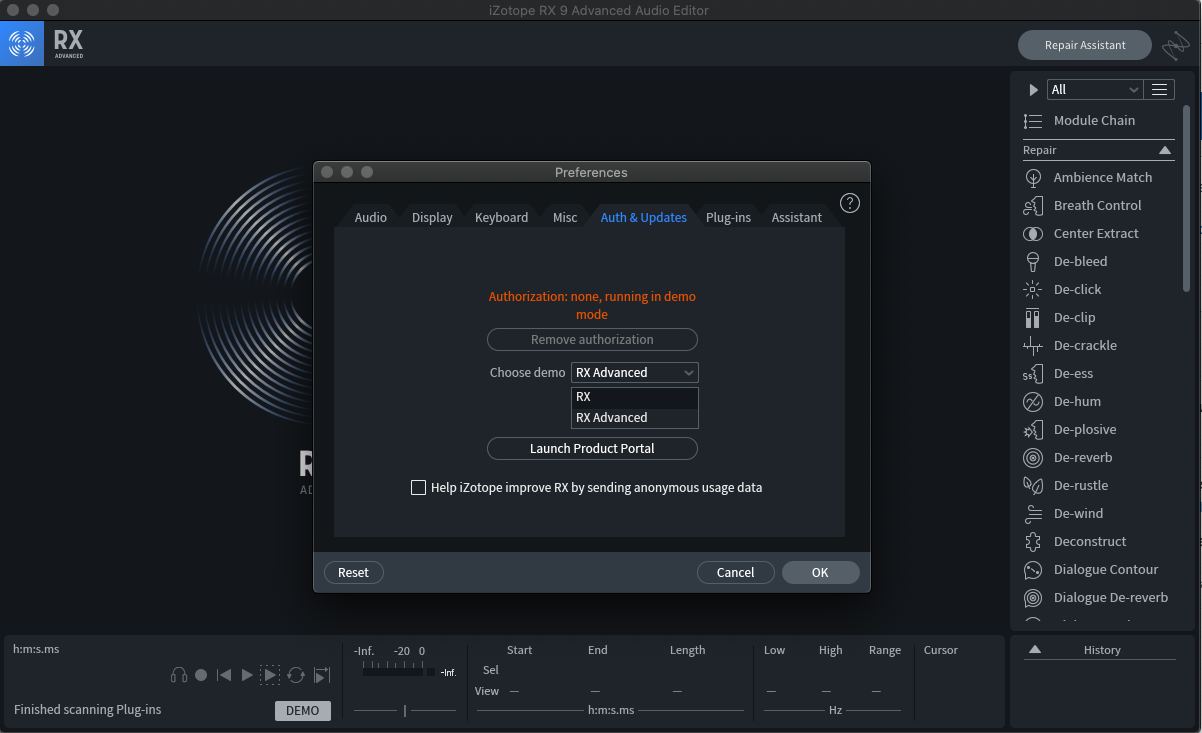The height and width of the screenshot is (733, 1202).
Task: Select the Auth & Updates tab
Action: point(643,217)
